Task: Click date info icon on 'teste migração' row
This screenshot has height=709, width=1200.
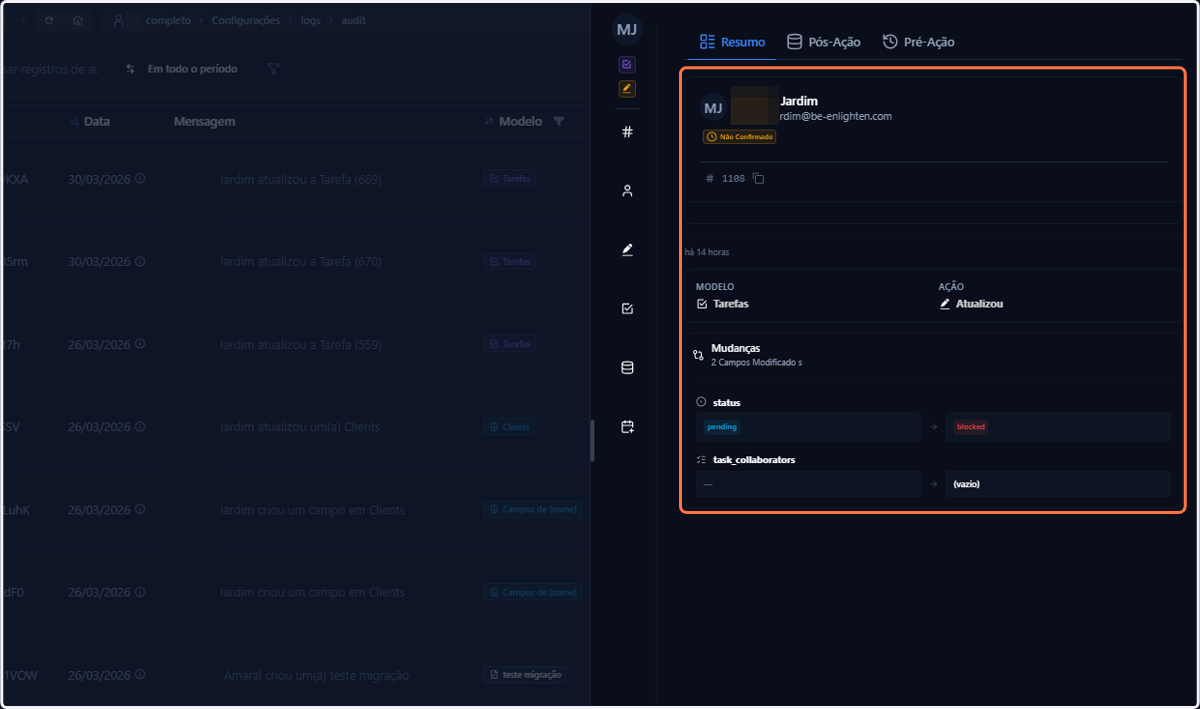Action: point(140,675)
